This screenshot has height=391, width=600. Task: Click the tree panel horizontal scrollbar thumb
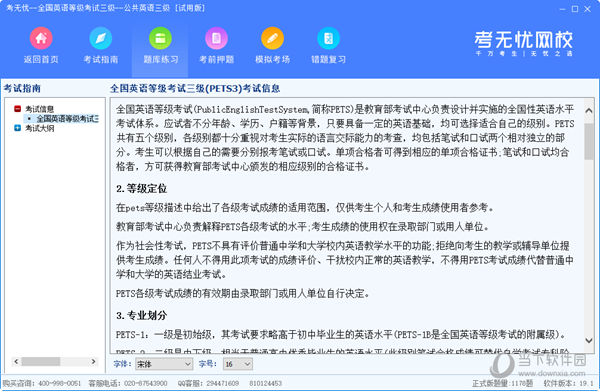coord(41,361)
